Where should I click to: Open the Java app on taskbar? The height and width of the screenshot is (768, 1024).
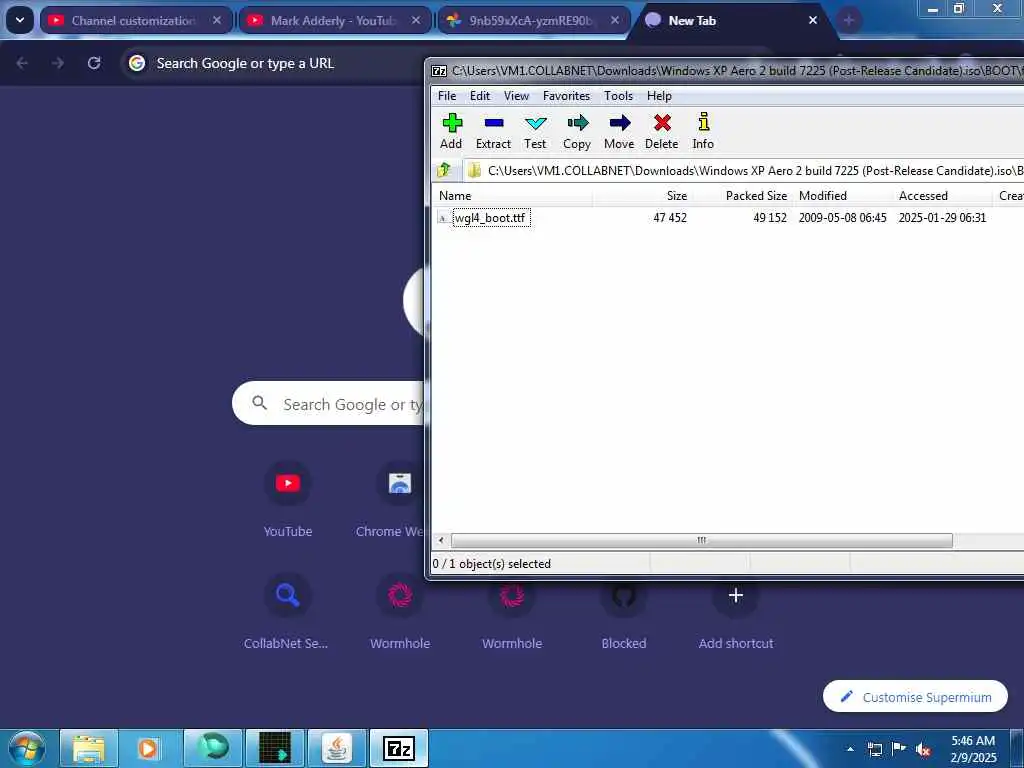[x=337, y=748]
